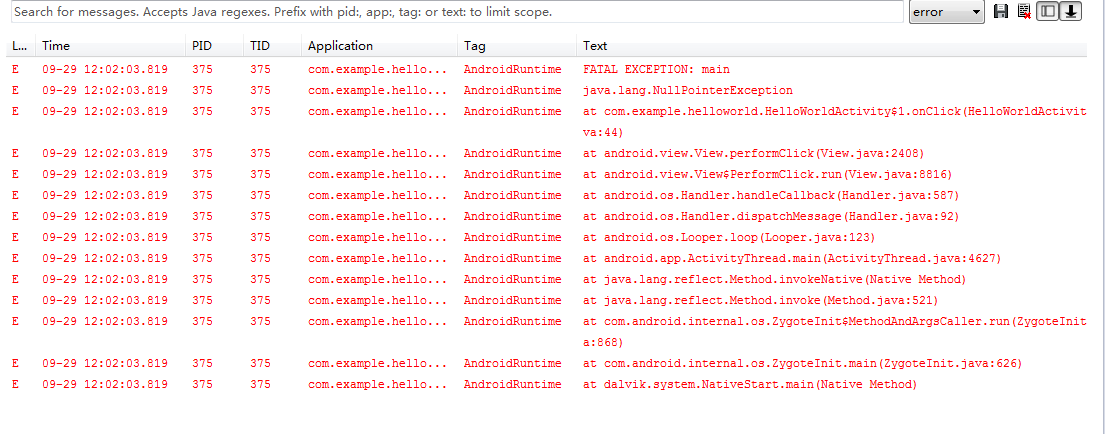
Task: Click com.example.hello... in the NativeStart.main row
Action: tap(377, 385)
